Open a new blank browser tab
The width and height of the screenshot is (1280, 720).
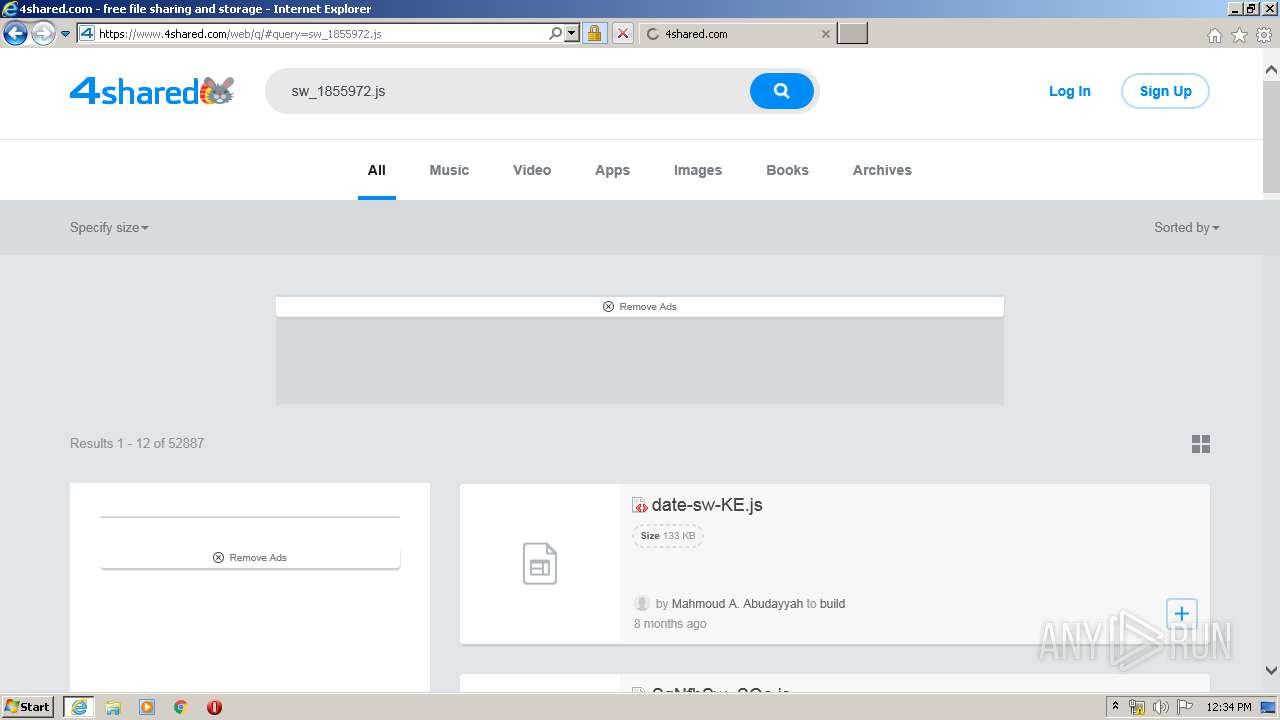pos(852,34)
